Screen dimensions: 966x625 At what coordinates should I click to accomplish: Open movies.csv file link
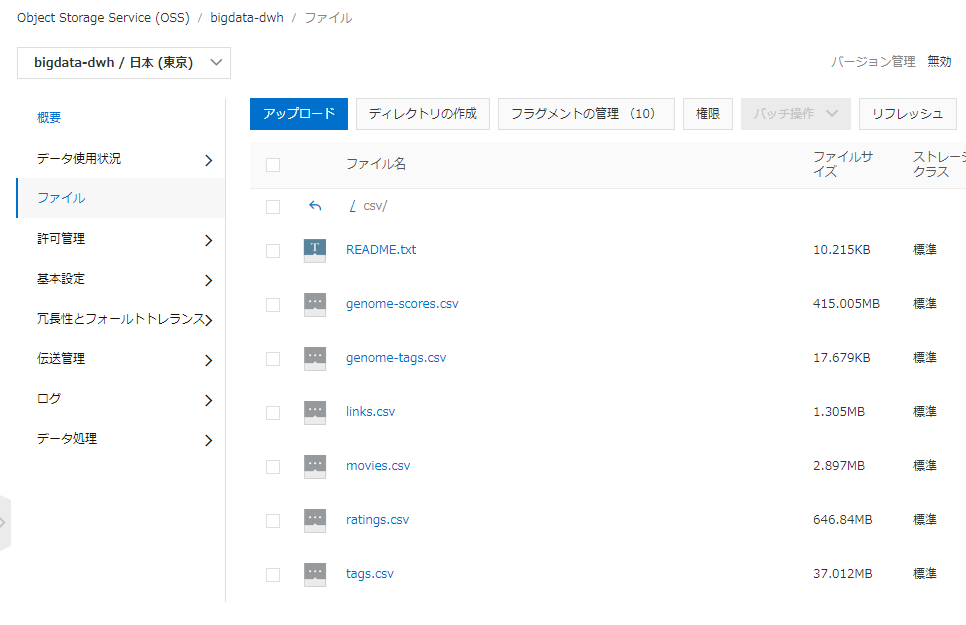(x=378, y=466)
